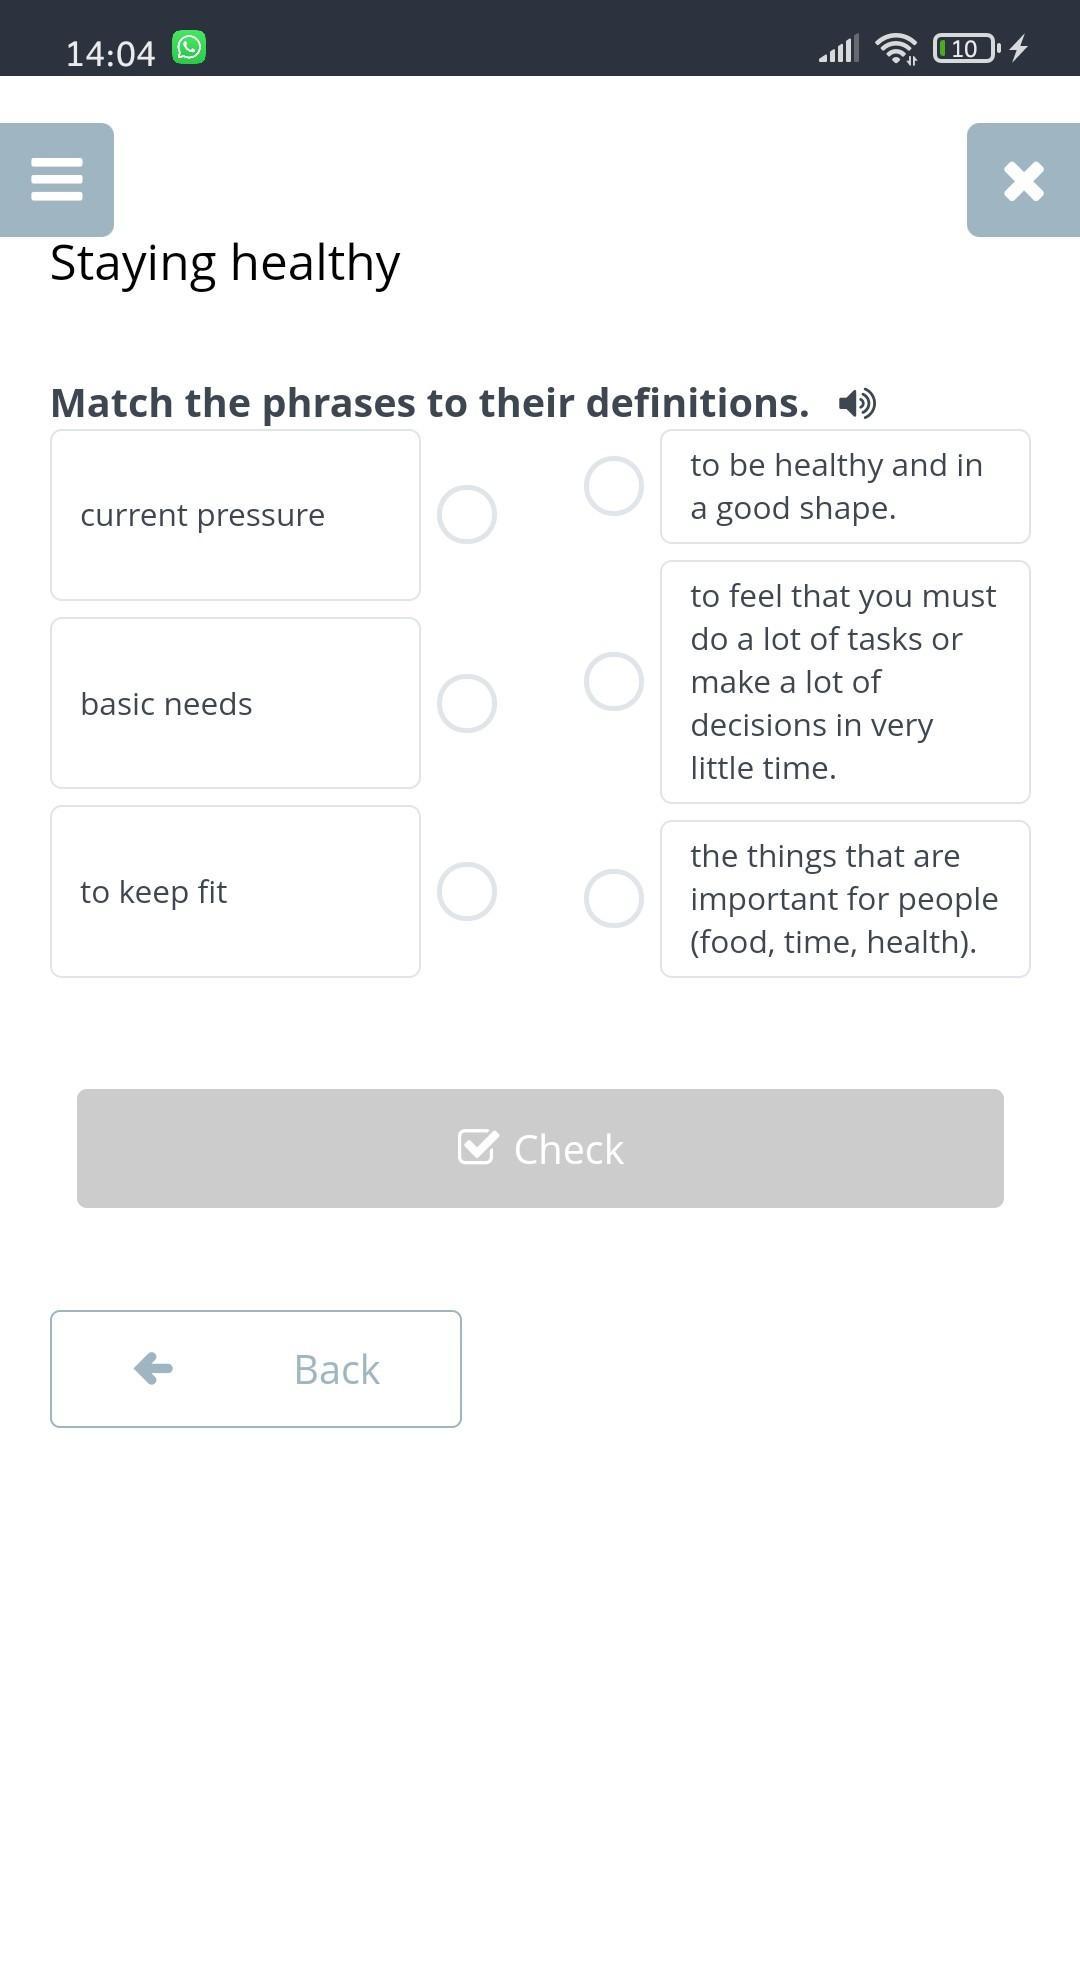Screen dimensions: 1080x1980
Task: Tap the battery level indicator
Action: tap(965, 49)
